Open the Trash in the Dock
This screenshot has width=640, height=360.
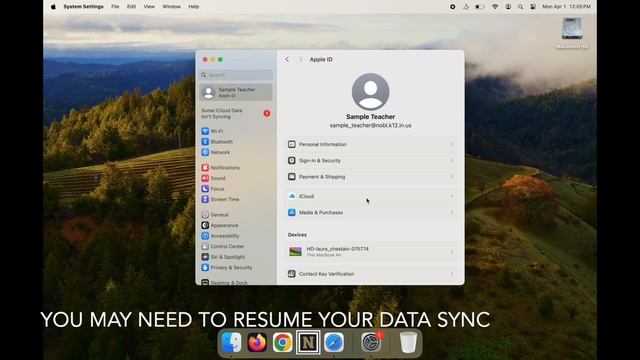click(x=408, y=342)
